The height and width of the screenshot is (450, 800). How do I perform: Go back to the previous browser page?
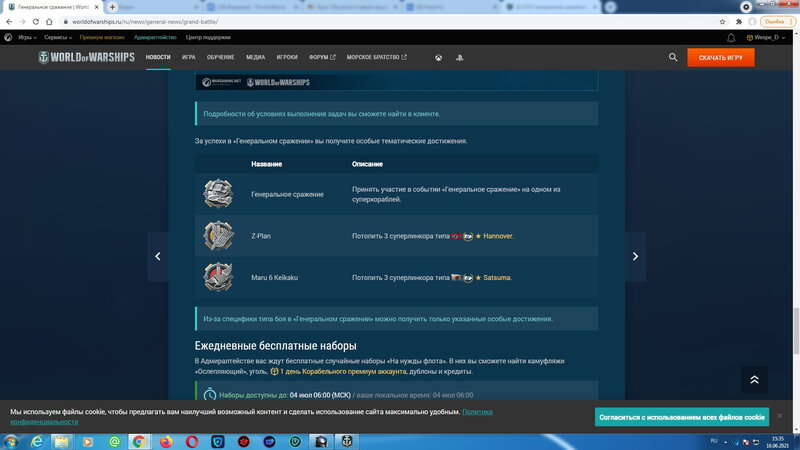click(x=9, y=21)
